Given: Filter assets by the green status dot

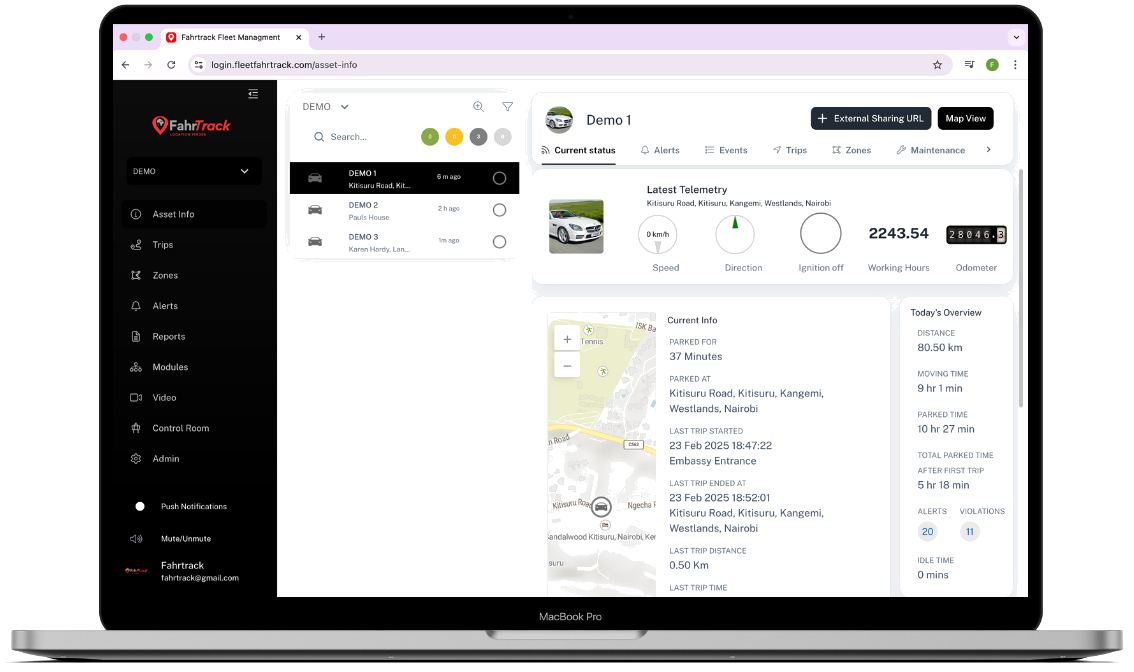Looking at the screenshot, I should click(x=430, y=136).
